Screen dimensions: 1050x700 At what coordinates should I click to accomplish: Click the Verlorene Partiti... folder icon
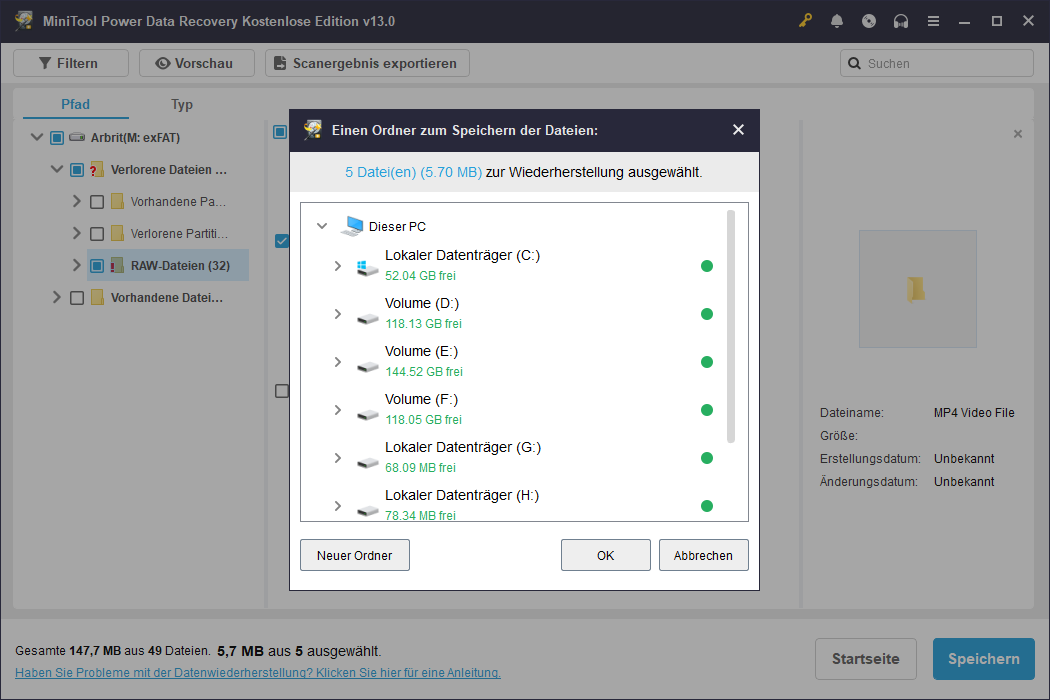tap(117, 233)
